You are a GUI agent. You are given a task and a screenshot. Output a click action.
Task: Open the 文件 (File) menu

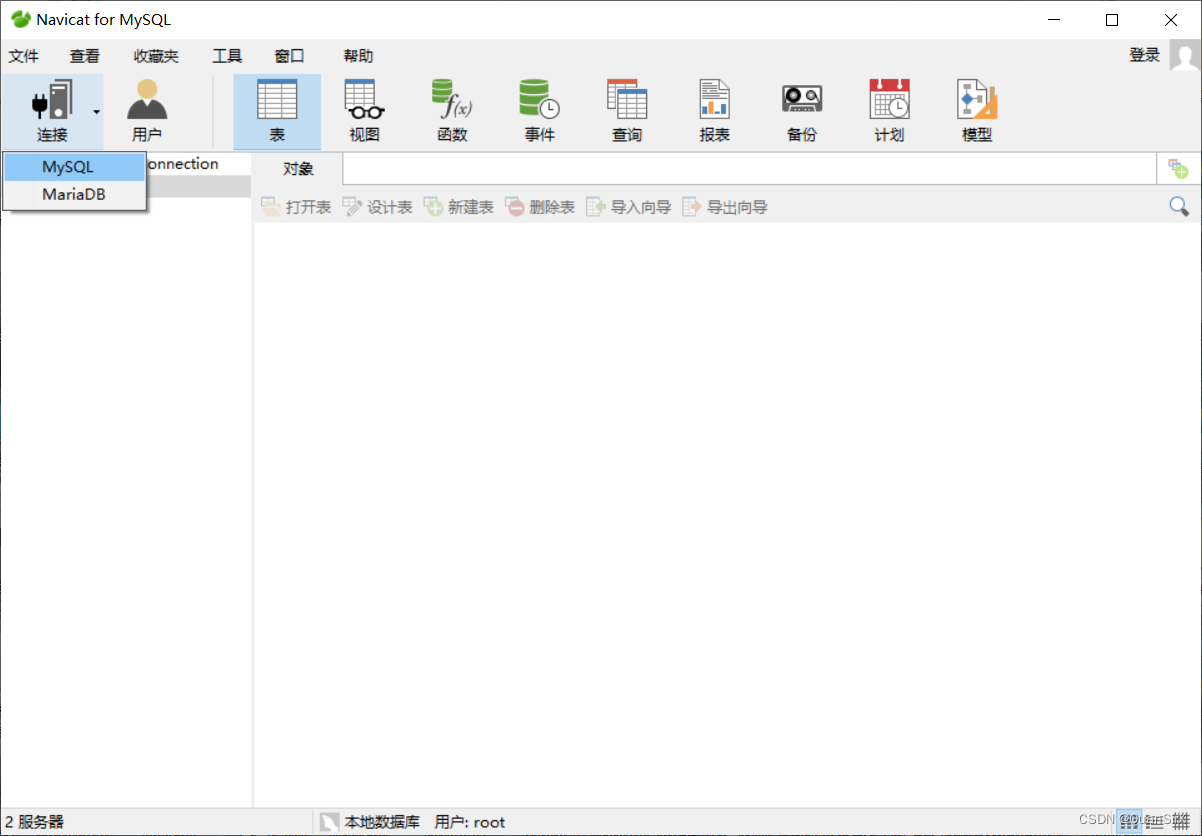point(24,56)
